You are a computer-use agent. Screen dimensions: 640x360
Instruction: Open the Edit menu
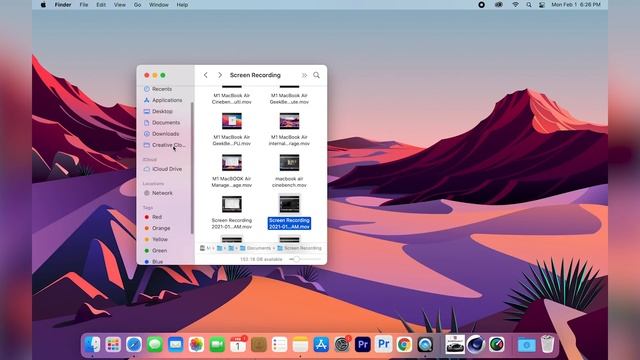[101, 5]
